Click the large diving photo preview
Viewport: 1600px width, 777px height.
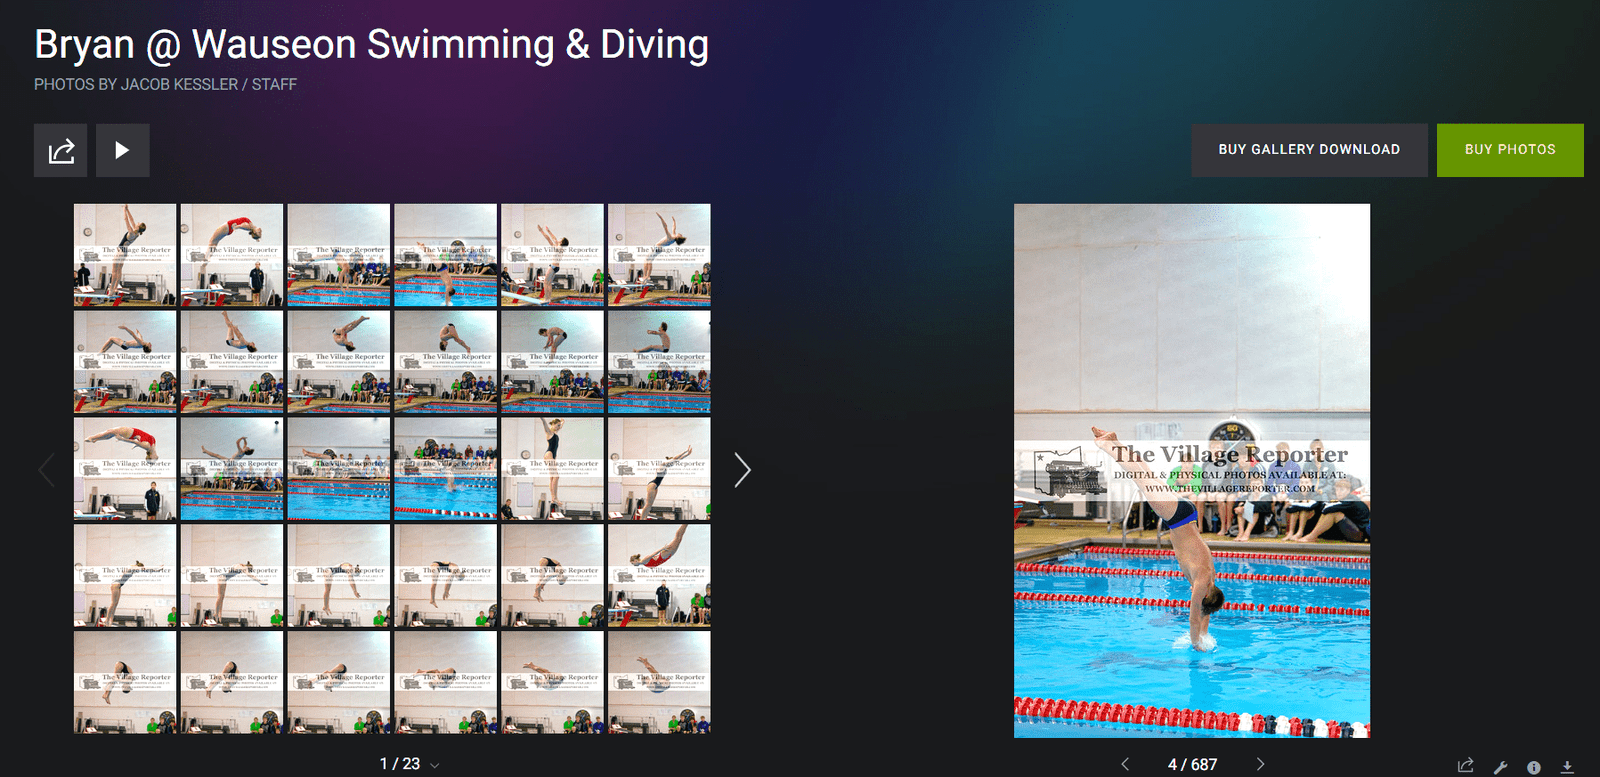(x=1192, y=471)
